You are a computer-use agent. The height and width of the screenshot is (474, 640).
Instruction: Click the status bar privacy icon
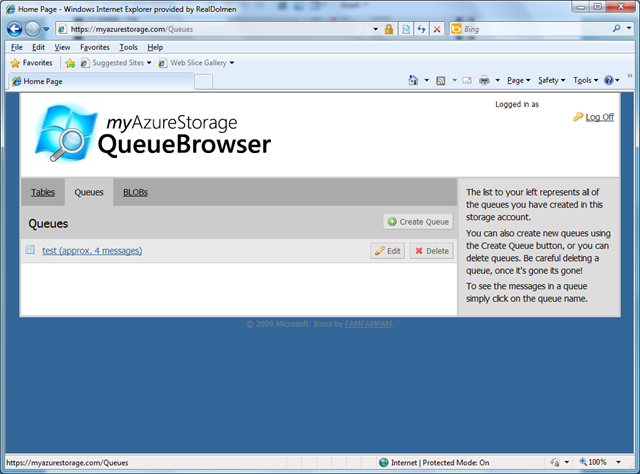coord(555,463)
